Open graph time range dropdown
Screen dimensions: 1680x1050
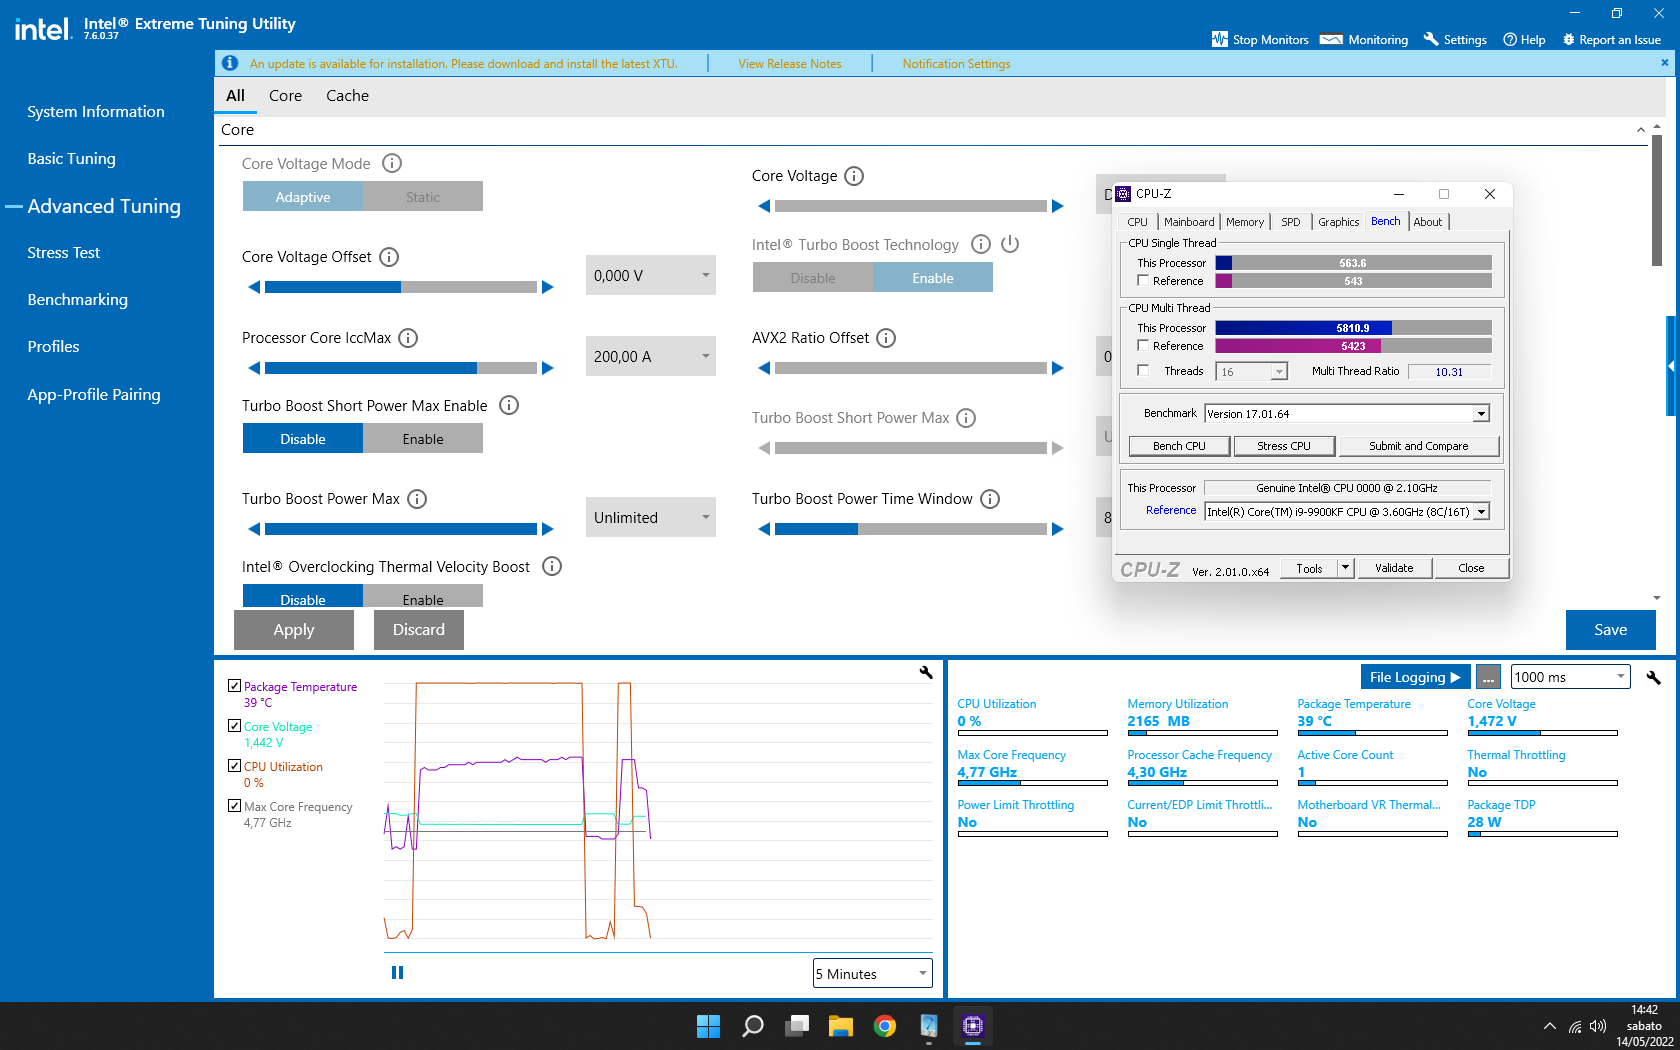coord(873,973)
